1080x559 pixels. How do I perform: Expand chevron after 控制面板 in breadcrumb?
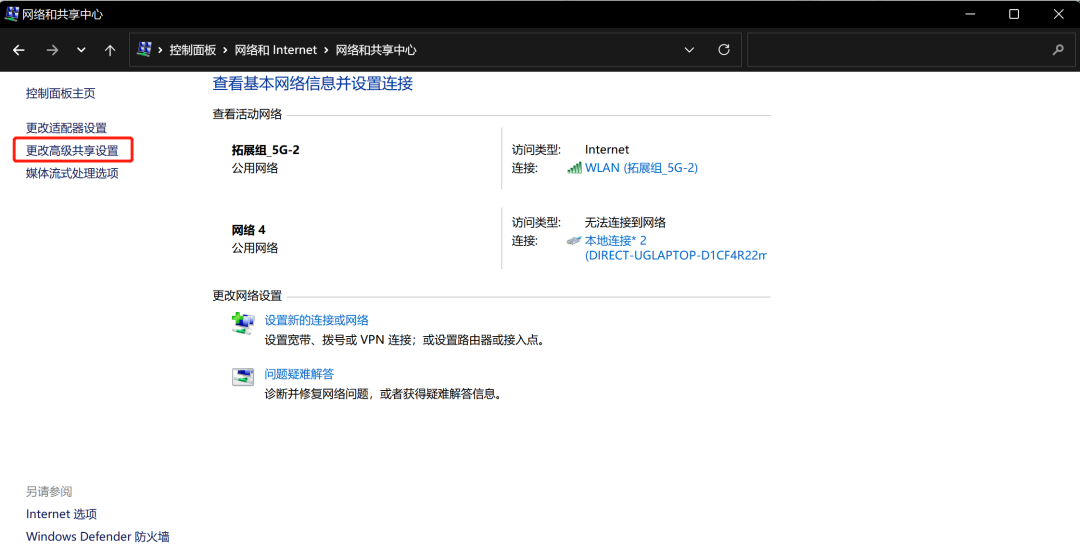pos(225,50)
